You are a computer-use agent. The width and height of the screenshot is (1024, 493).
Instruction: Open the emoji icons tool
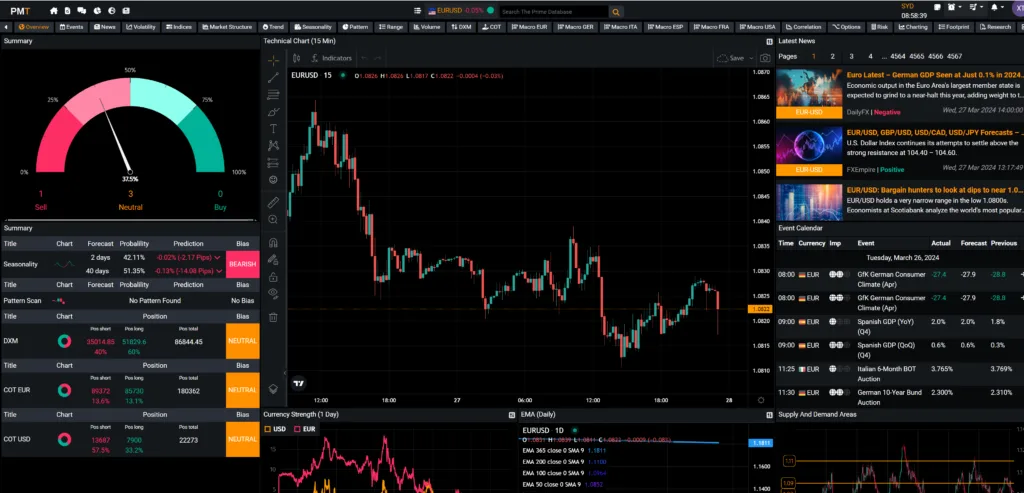(x=273, y=180)
